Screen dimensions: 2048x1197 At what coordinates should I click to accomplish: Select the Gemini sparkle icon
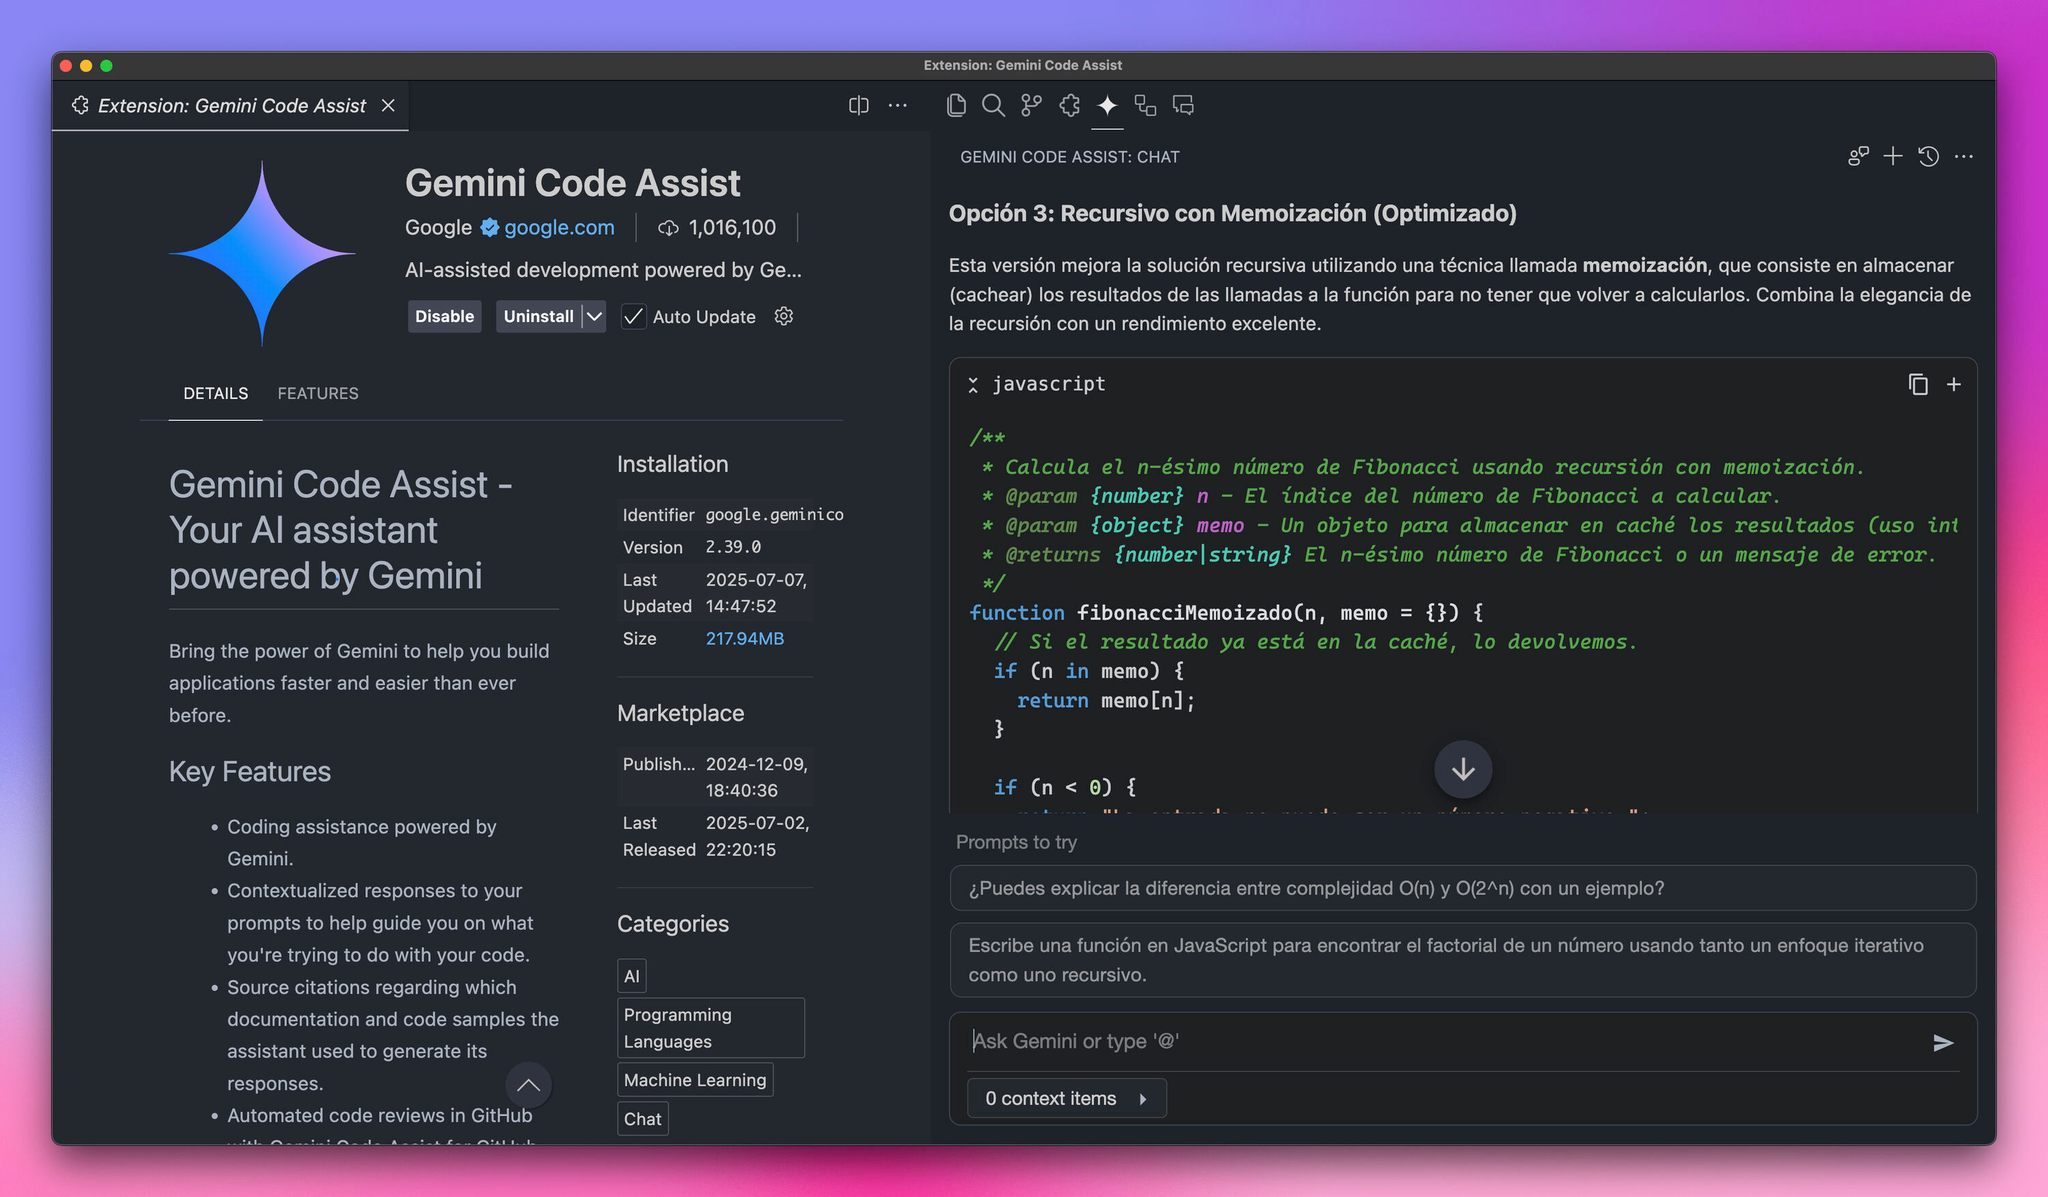coord(1107,105)
